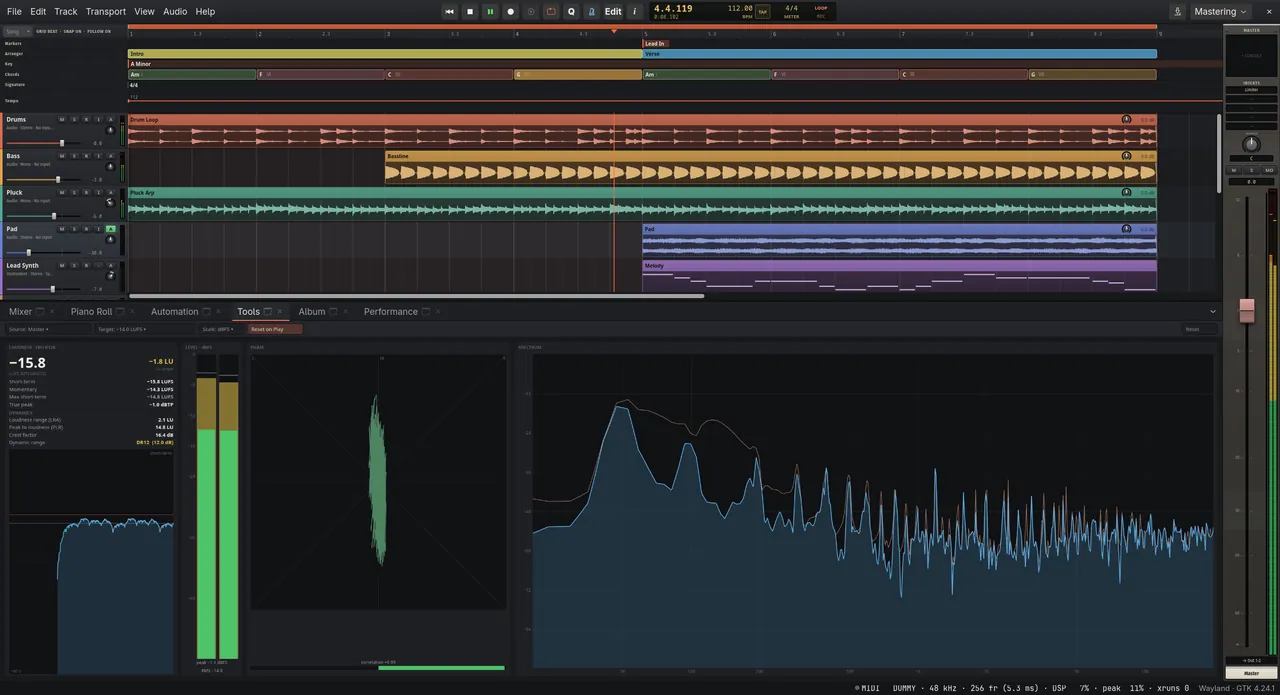Stop playback with the stop button

tap(470, 12)
